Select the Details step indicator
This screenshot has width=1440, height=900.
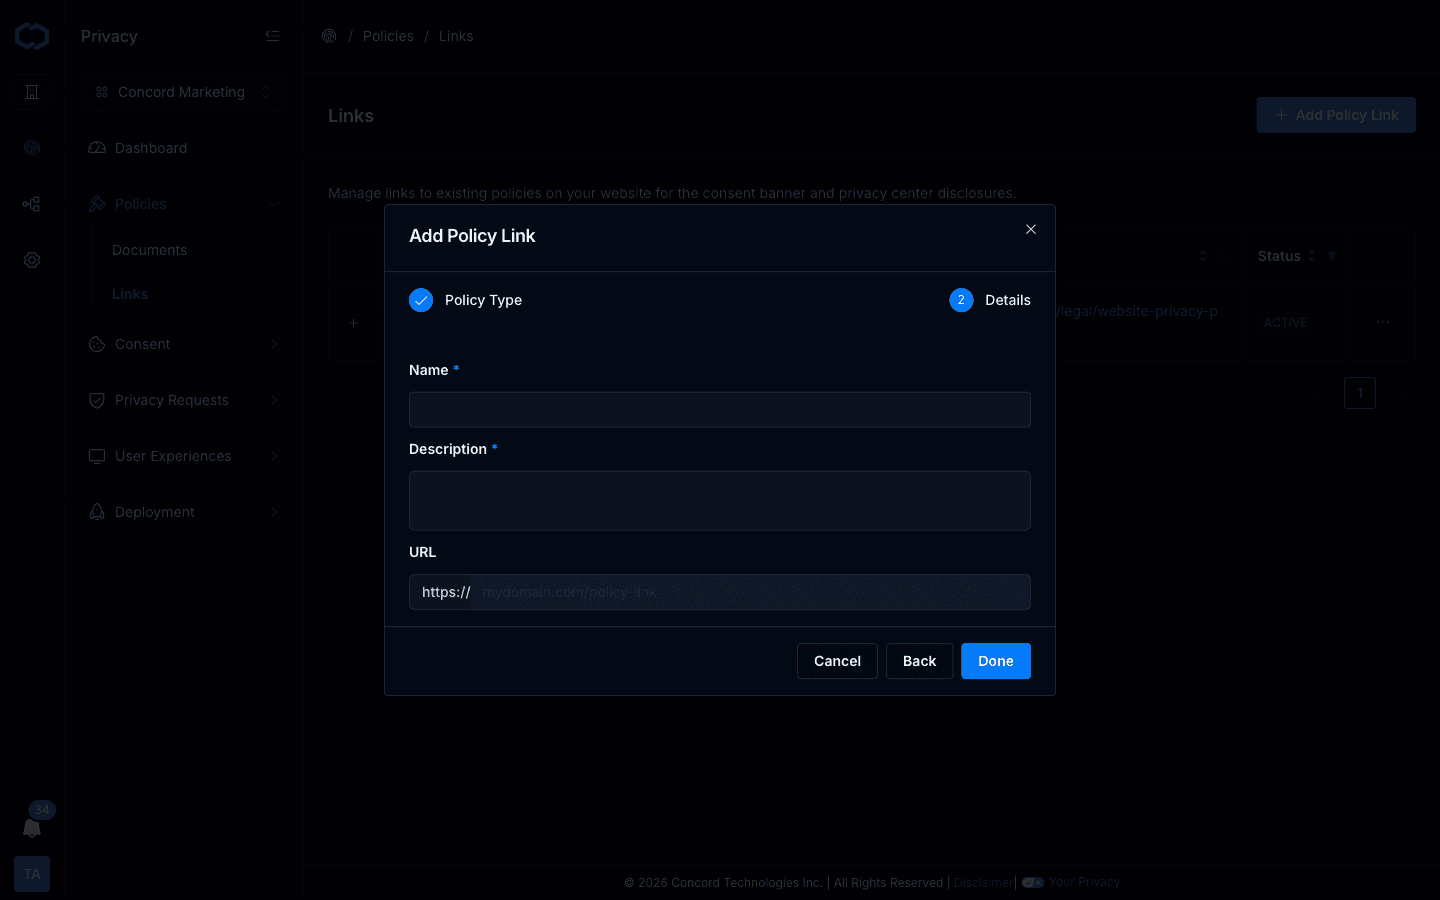tap(960, 299)
